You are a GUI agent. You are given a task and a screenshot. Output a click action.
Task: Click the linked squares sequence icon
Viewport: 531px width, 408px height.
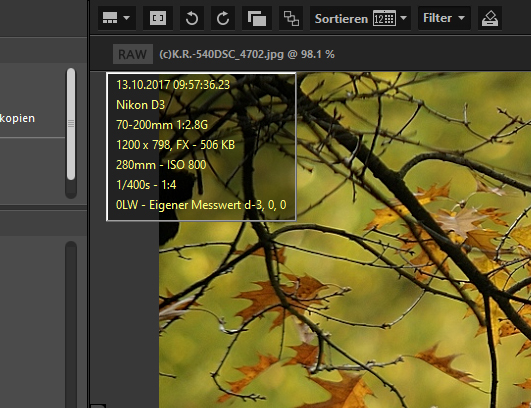291,18
